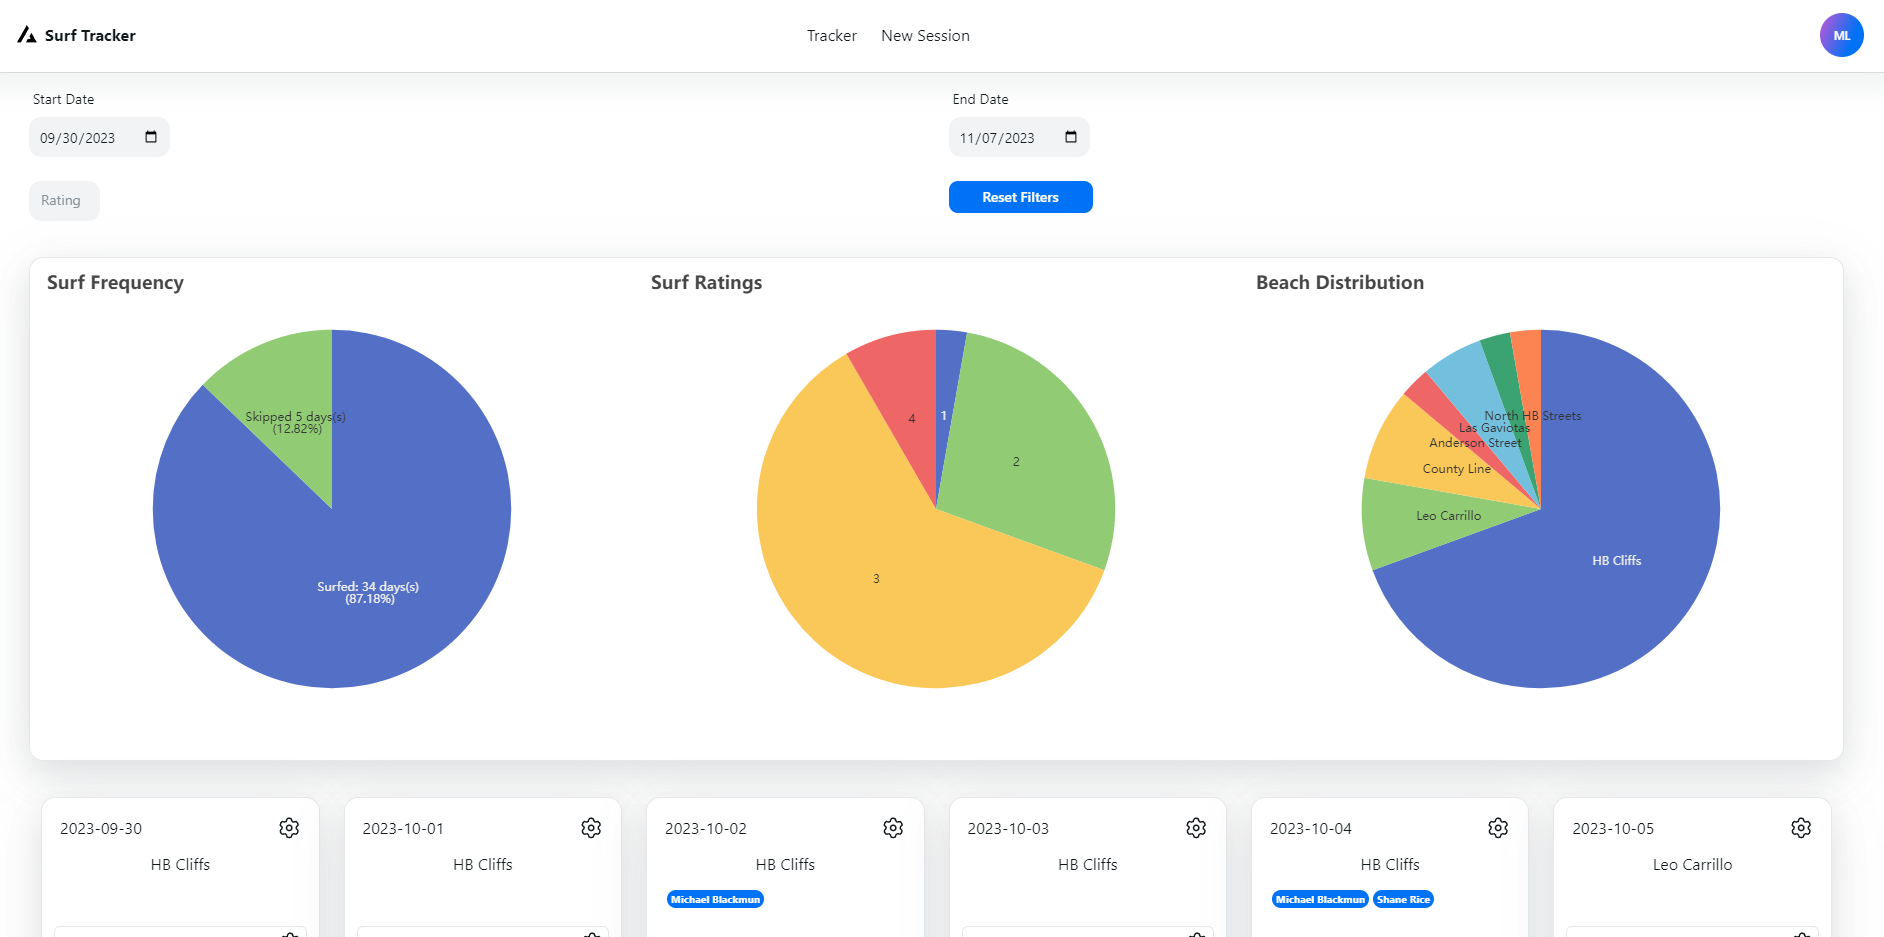Image resolution: width=1884 pixels, height=937 pixels.
Task: Click HB Cliffs on the 2023-10-03 card
Action: [1088, 864]
